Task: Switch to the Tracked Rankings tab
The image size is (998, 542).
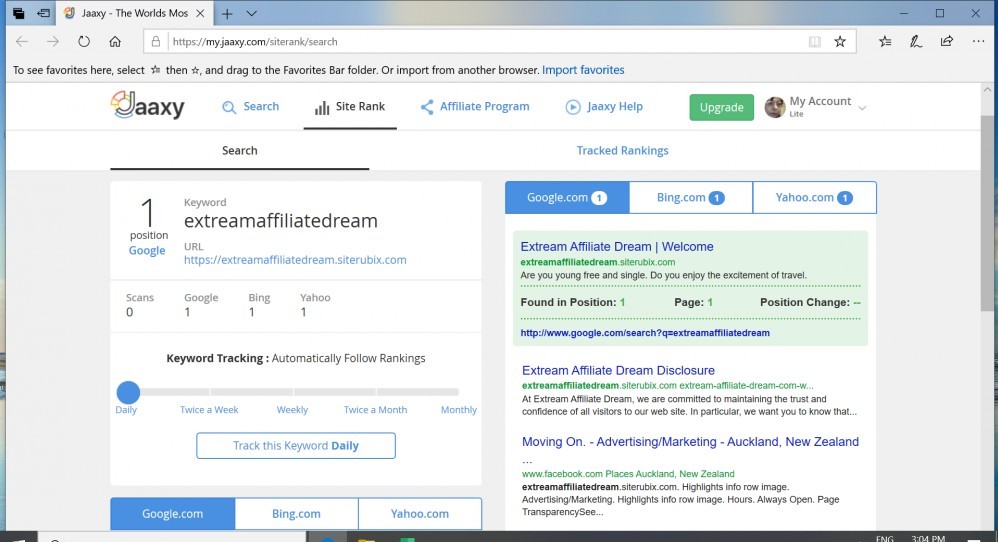Action: tap(622, 150)
